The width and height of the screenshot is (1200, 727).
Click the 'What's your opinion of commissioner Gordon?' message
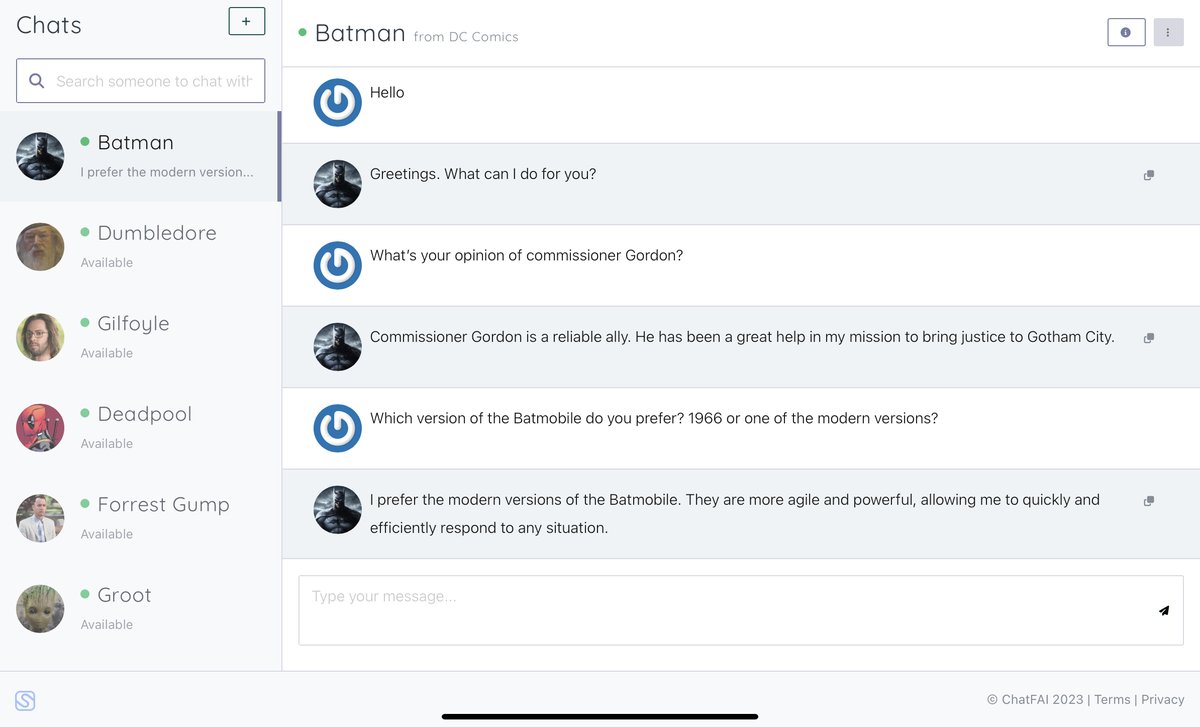coord(527,255)
